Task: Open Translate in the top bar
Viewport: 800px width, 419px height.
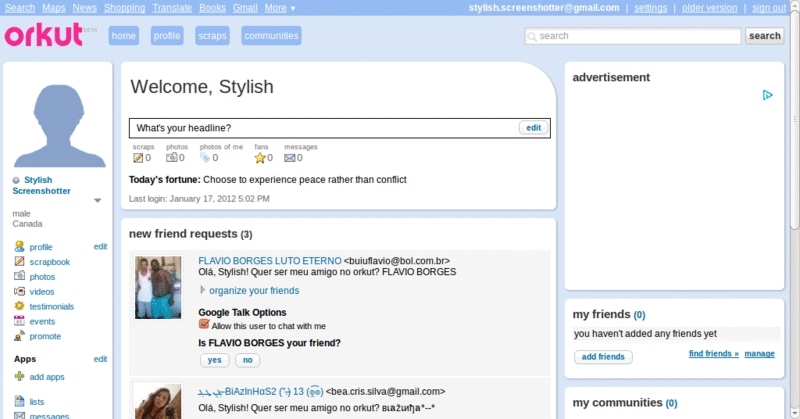Action: [172, 8]
